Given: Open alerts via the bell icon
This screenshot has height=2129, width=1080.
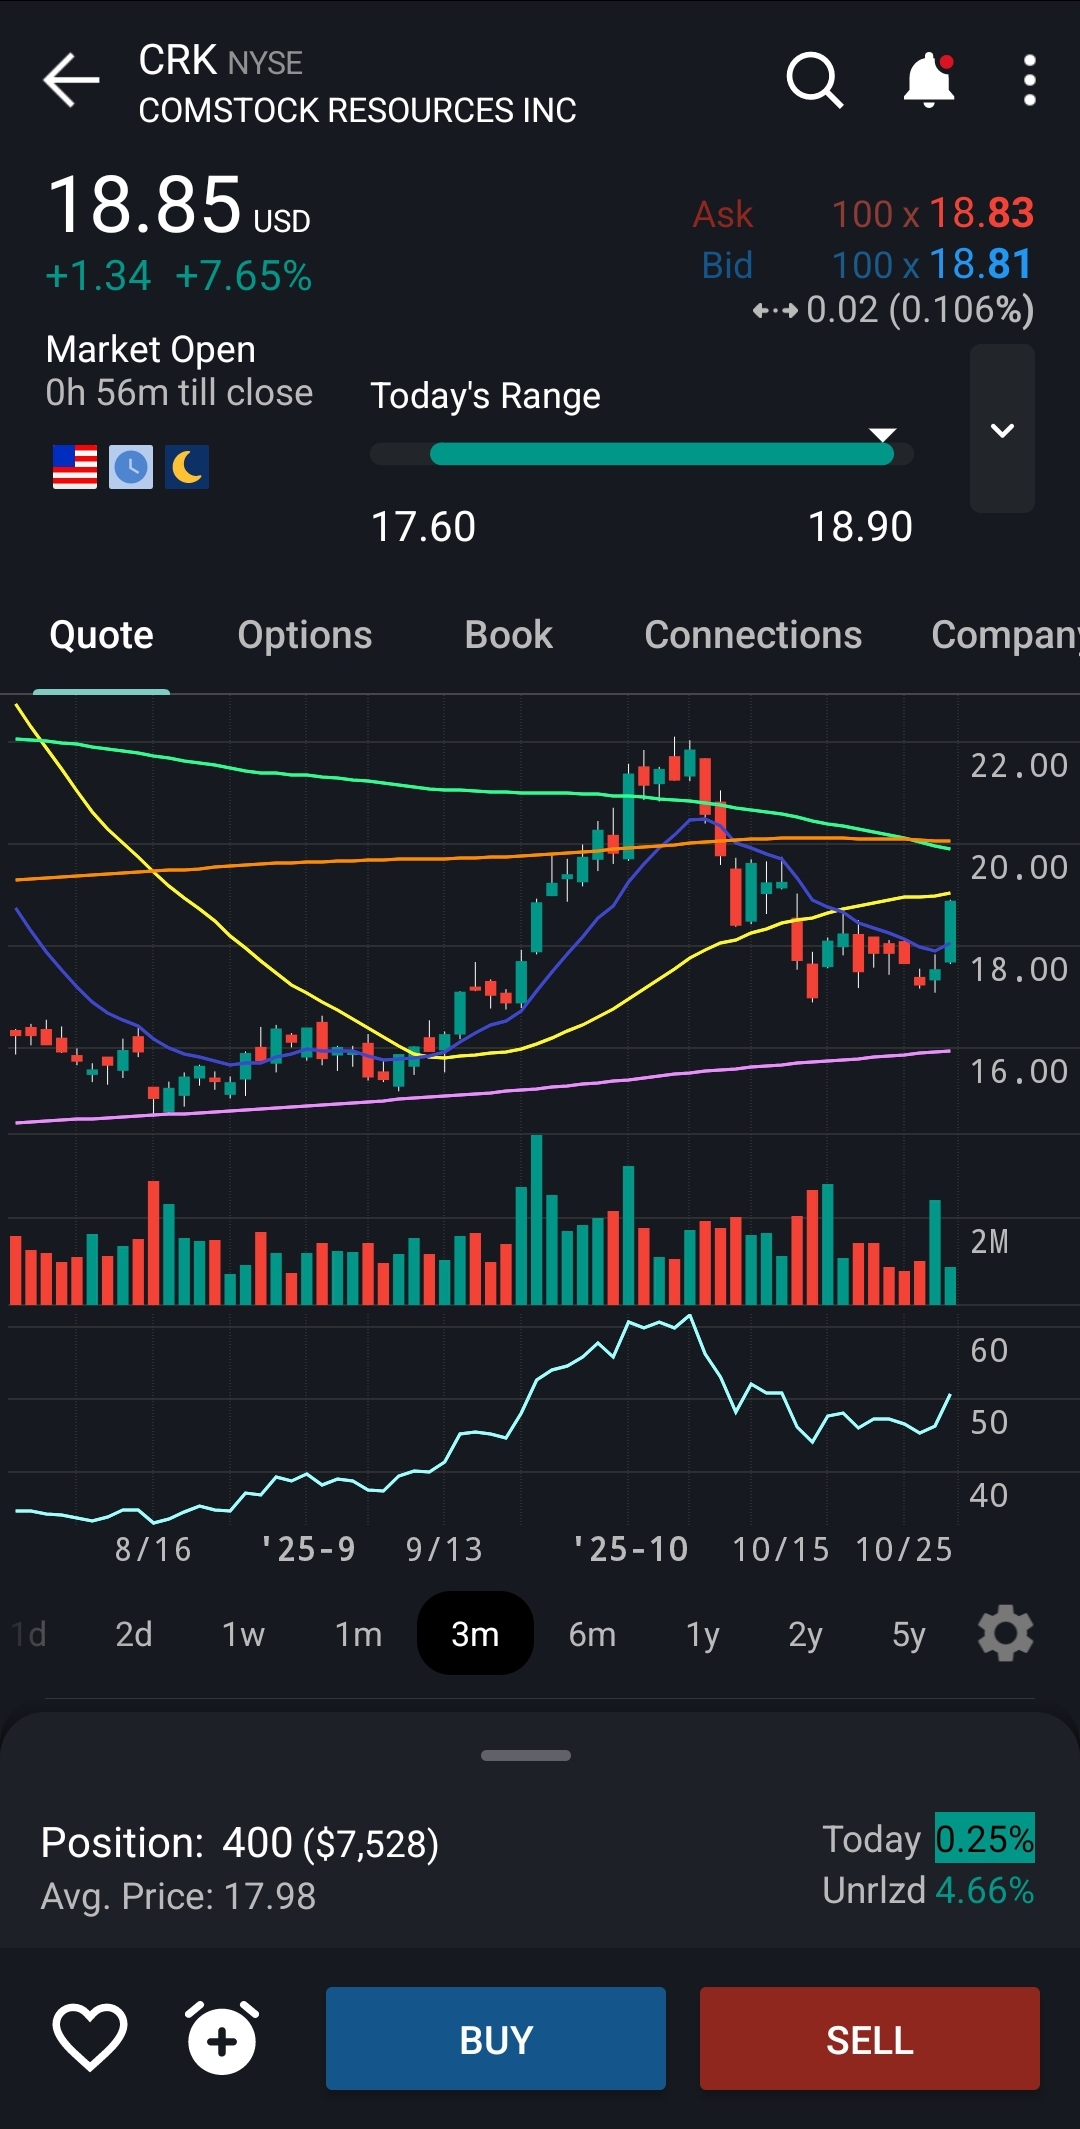Looking at the screenshot, I should [x=929, y=80].
